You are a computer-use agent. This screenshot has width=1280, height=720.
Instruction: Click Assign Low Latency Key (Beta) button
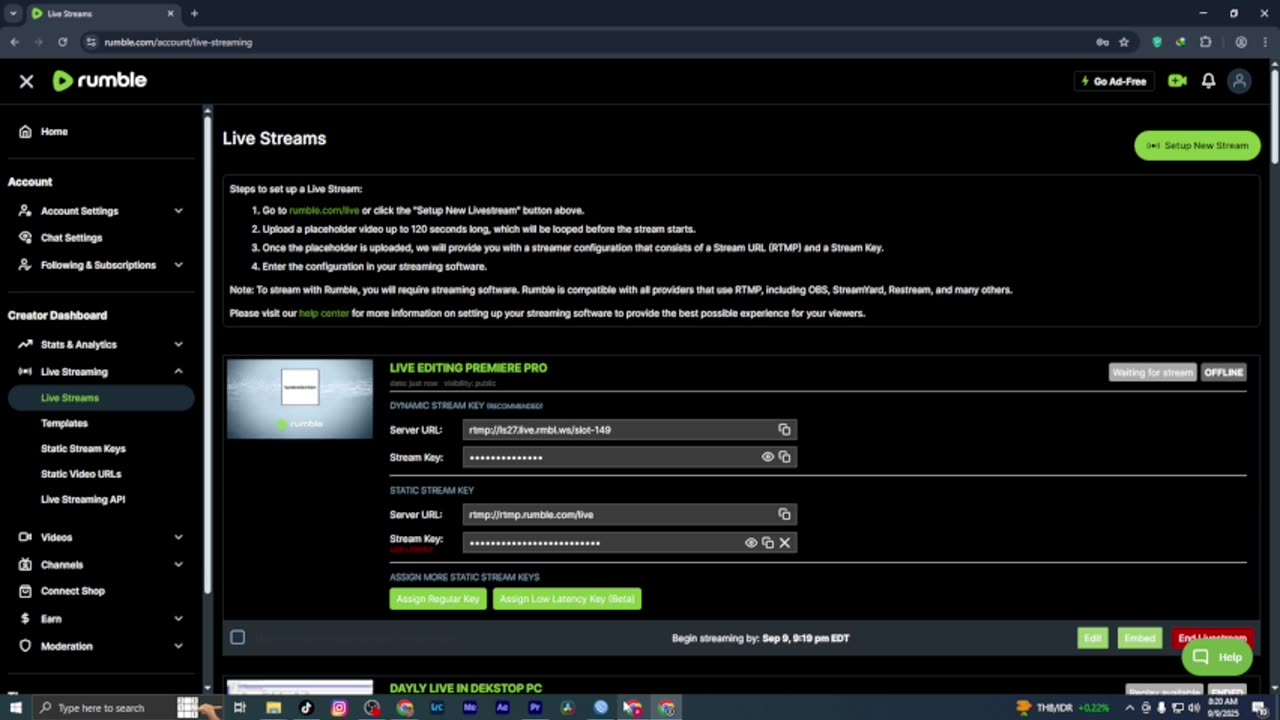(x=567, y=598)
